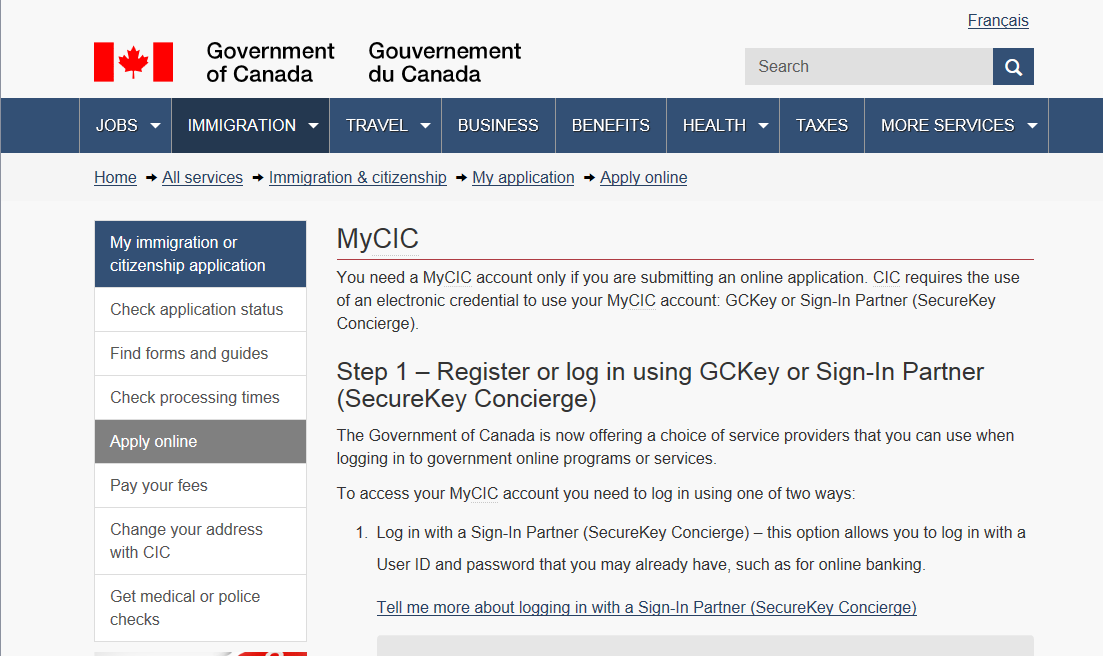The image size is (1103, 656).
Task: Select Check application status in sidebar
Action: [200, 309]
